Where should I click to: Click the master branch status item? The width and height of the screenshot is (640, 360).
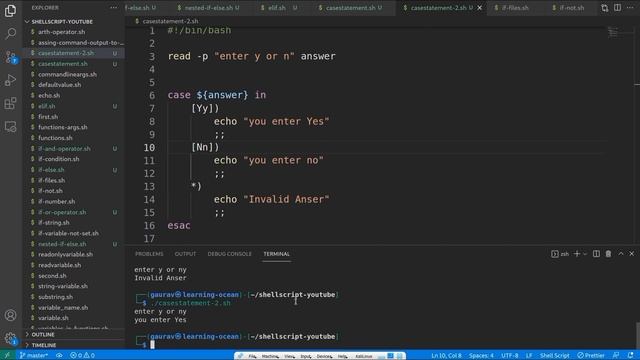click(33, 356)
